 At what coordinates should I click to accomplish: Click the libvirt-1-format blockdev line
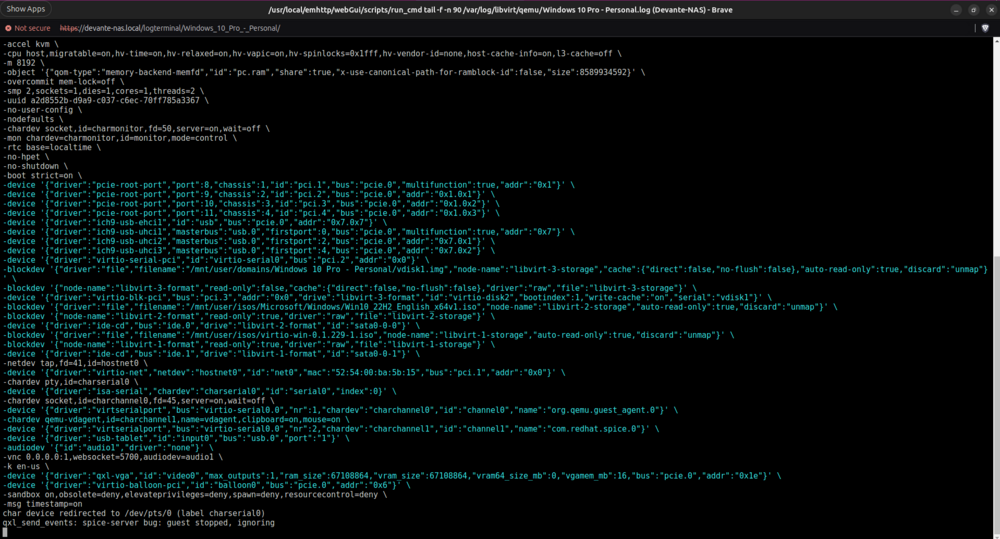[249, 344]
